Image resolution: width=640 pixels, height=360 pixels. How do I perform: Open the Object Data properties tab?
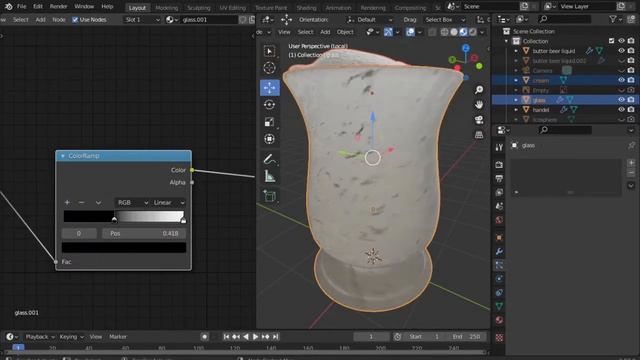(x=499, y=307)
